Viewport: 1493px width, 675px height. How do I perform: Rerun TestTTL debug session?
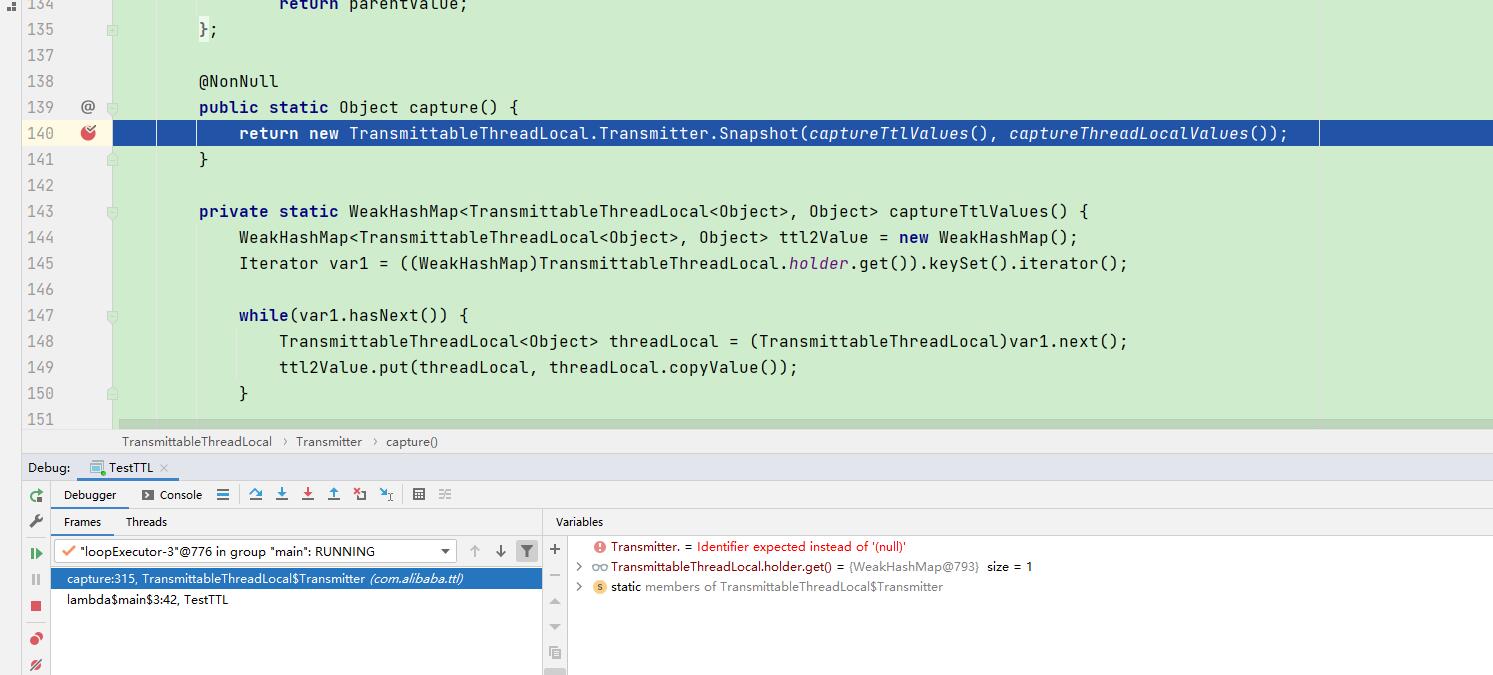pos(36,495)
